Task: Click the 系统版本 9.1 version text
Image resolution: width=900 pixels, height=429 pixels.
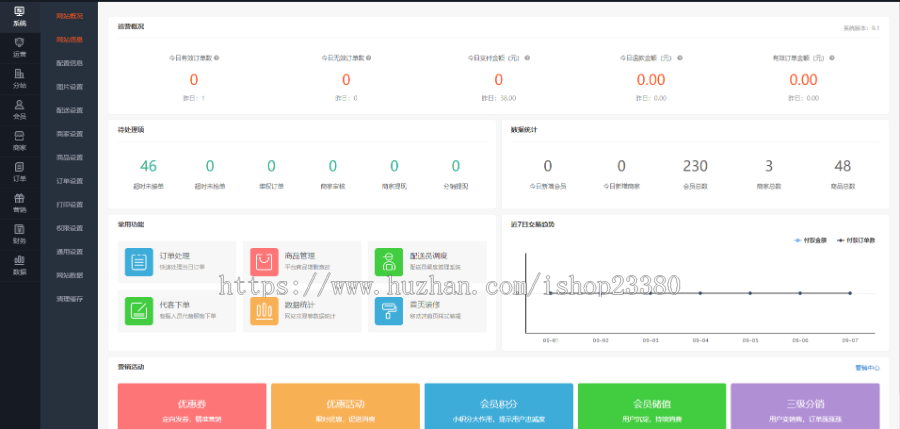Action: pos(861,28)
